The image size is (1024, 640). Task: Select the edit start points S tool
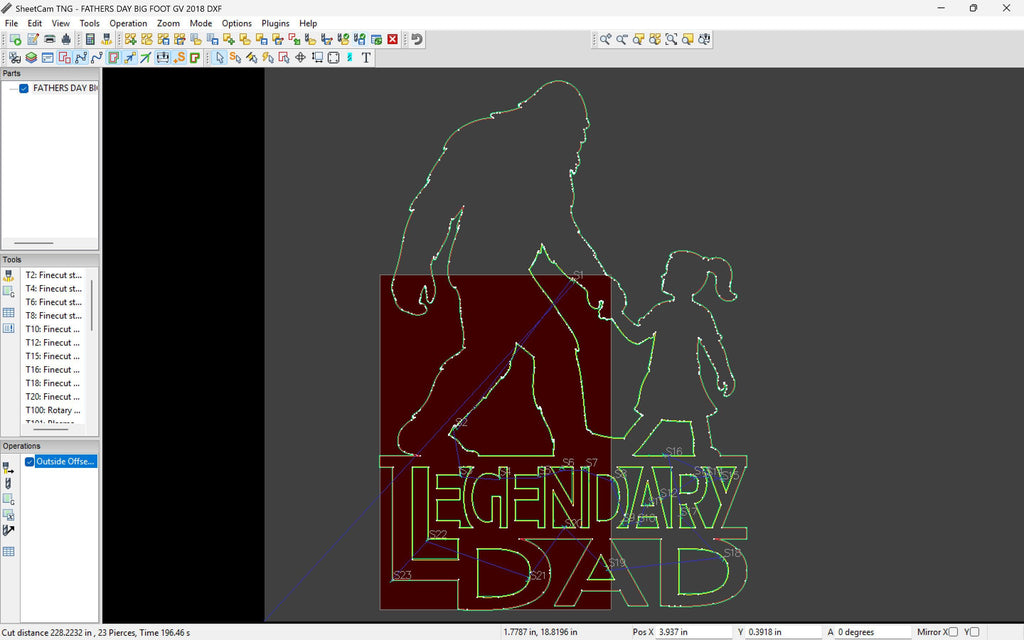[235, 57]
